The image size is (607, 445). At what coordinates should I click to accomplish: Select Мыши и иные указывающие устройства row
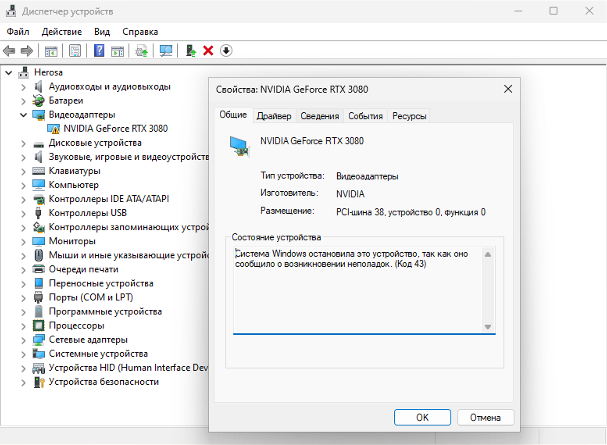129,255
